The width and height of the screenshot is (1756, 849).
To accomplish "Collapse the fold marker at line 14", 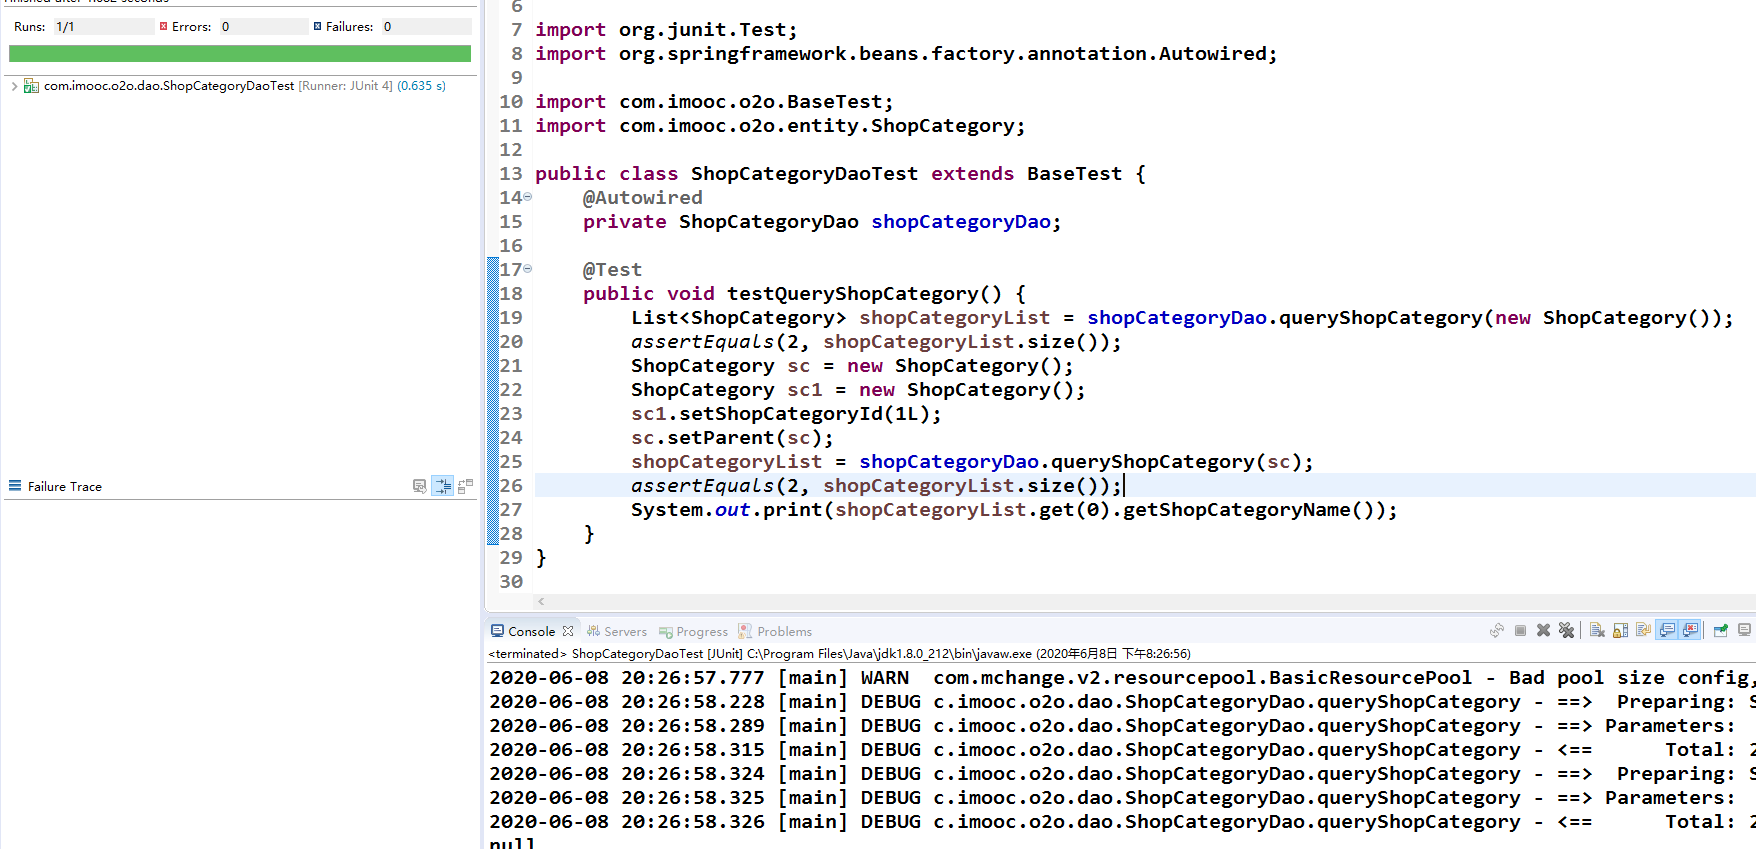I will 528,197.
